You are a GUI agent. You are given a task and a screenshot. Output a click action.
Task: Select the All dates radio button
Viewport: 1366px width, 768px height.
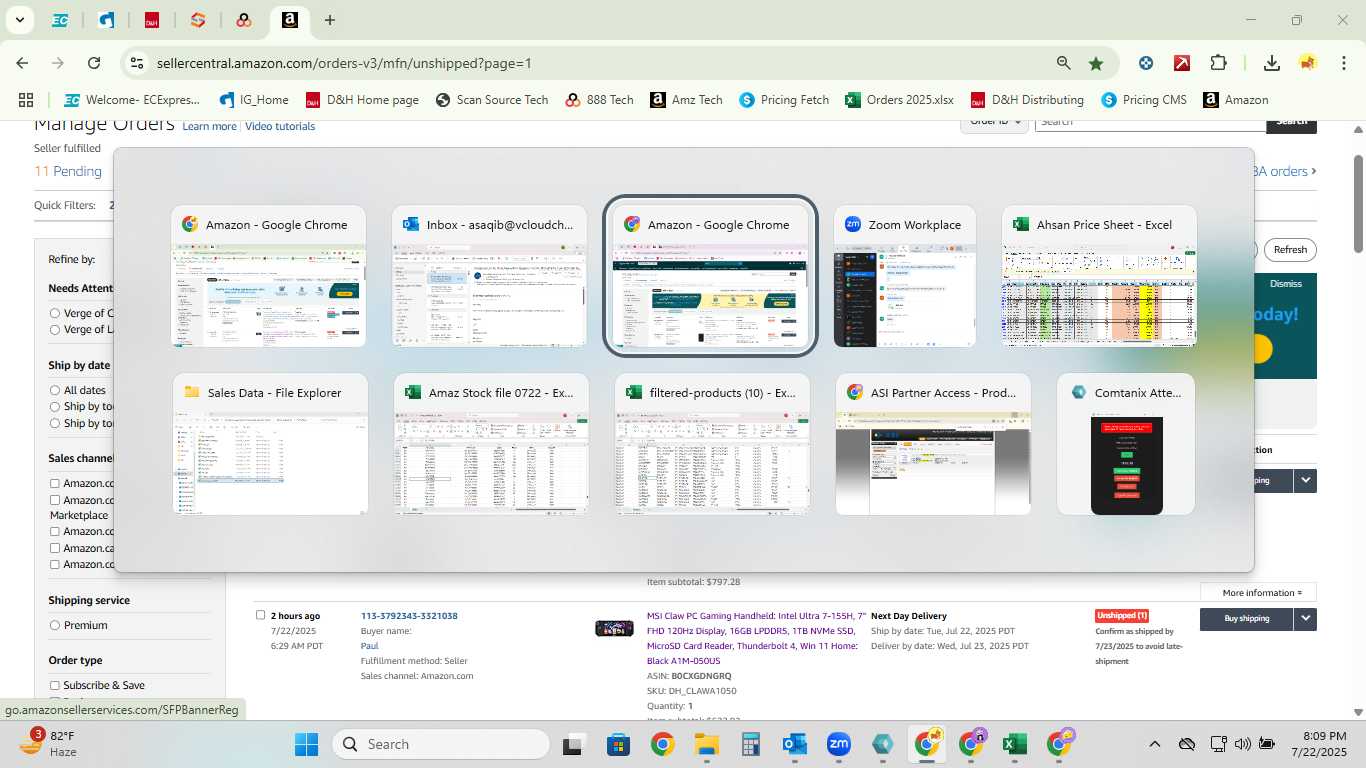(55, 390)
